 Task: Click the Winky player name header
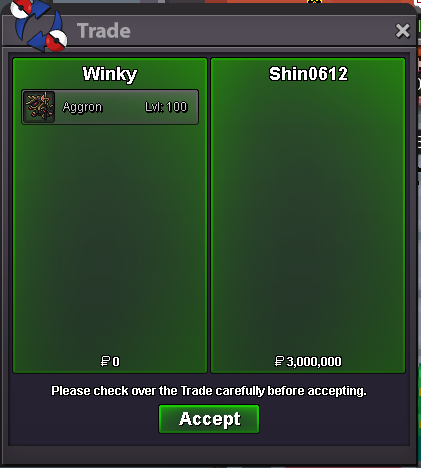coord(110,74)
